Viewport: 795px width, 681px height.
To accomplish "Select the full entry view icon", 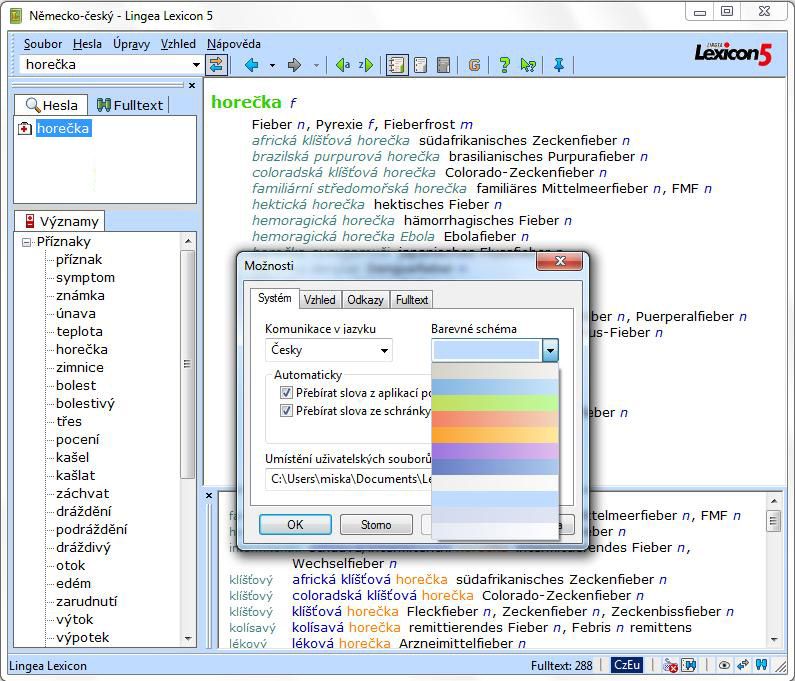I will pyautogui.click(x=396, y=65).
